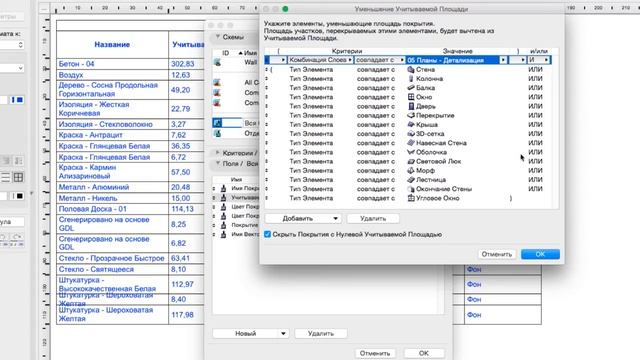
Task: Confirm with the blue OK button
Action: pyautogui.click(x=540, y=254)
